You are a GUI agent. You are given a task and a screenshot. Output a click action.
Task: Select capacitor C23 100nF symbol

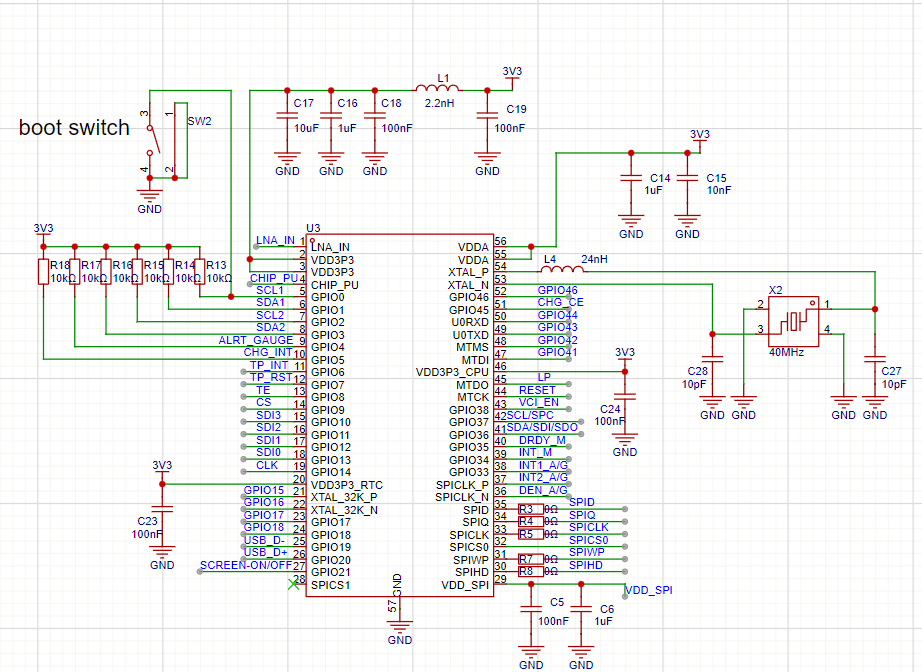(162, 509)
